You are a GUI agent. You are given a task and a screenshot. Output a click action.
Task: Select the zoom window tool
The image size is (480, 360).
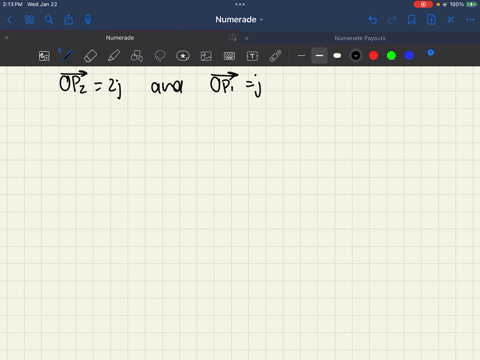click(44, 56)
